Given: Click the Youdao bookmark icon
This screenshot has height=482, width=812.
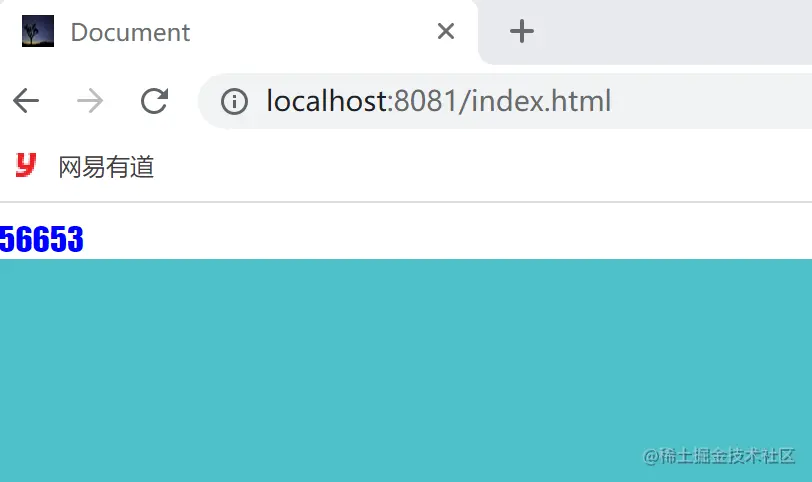Looking at the screenshot, I should tap(26, 166).
